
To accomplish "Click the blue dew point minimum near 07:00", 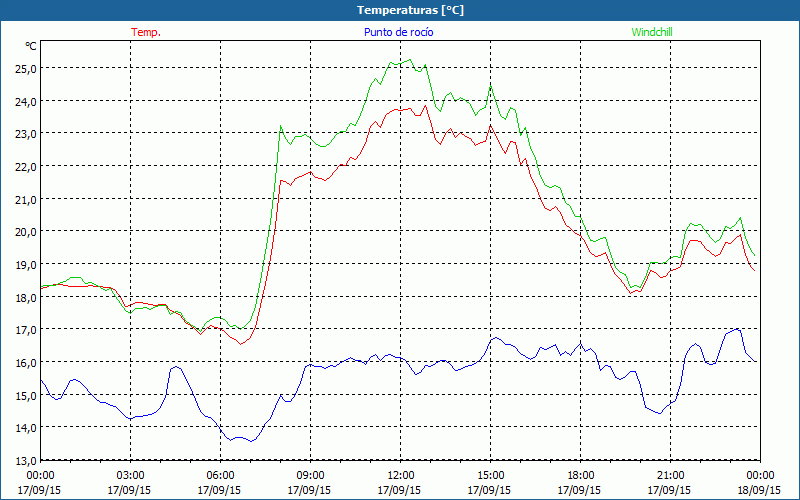I will pyautogui.click(x=251, y=441).
